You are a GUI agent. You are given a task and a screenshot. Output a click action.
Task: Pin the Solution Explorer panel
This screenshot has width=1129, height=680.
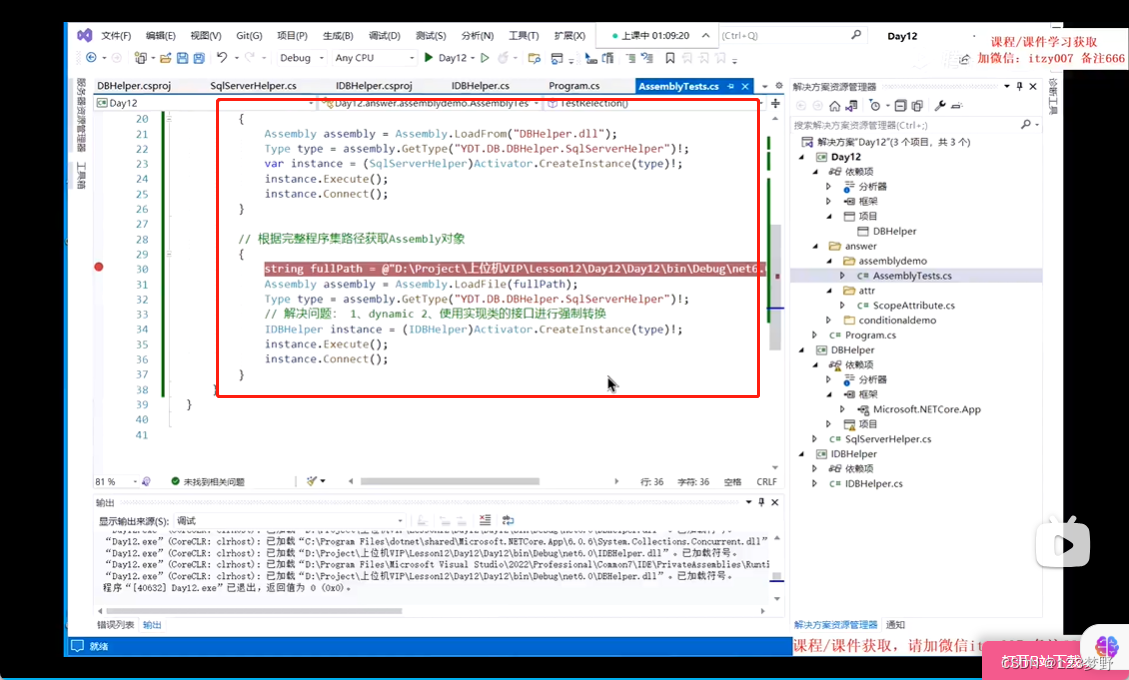click(x=1020, y=86)
